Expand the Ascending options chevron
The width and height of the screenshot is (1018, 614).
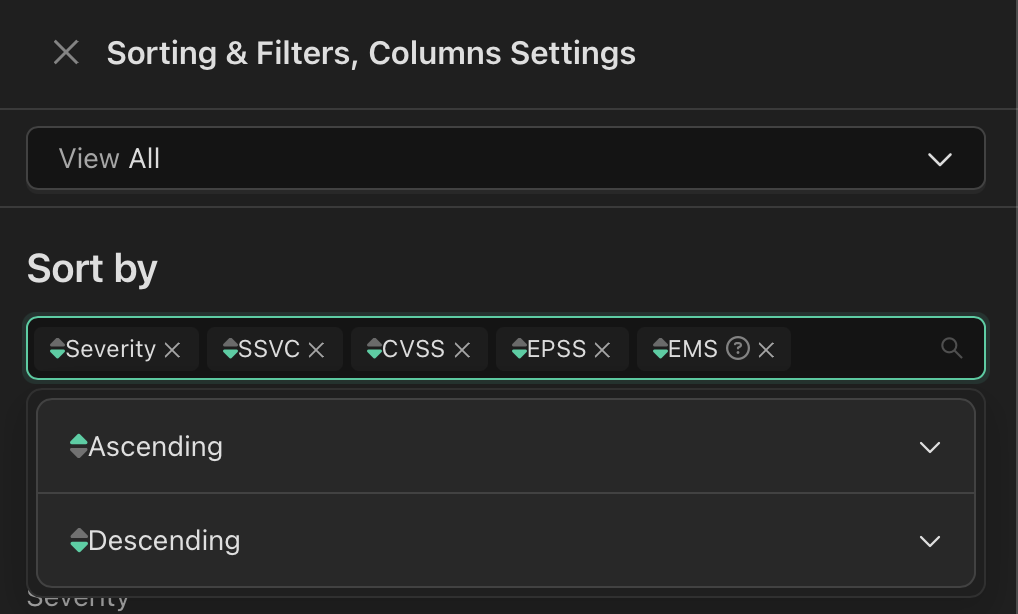pos(929,447)
